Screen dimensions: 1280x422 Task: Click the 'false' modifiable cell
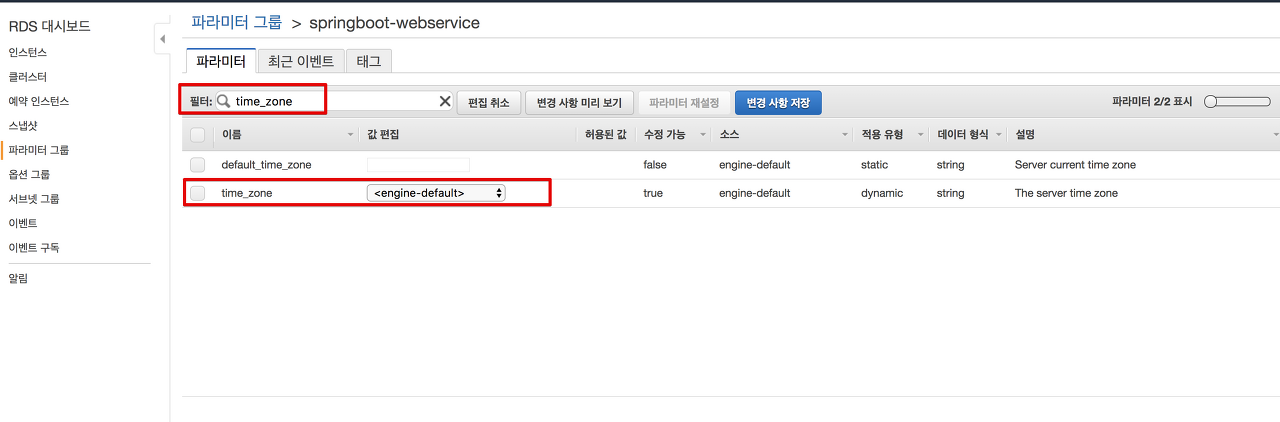pyautogui.click(x=655, y=164)
